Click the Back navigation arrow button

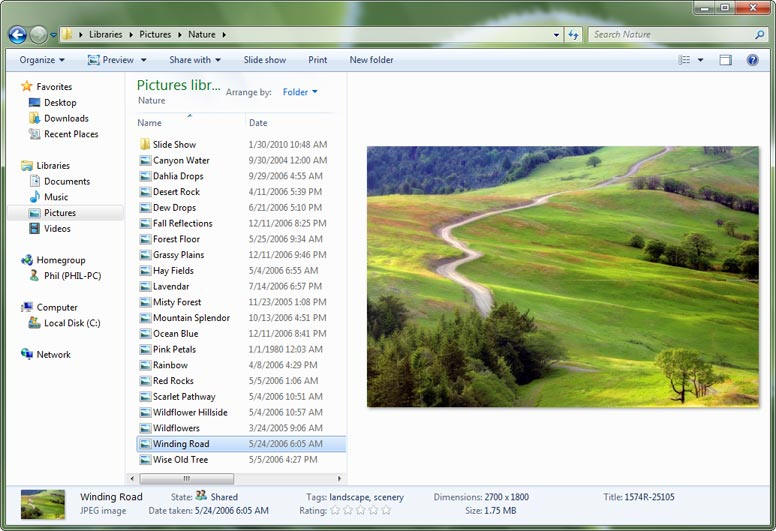pos(17,35)
